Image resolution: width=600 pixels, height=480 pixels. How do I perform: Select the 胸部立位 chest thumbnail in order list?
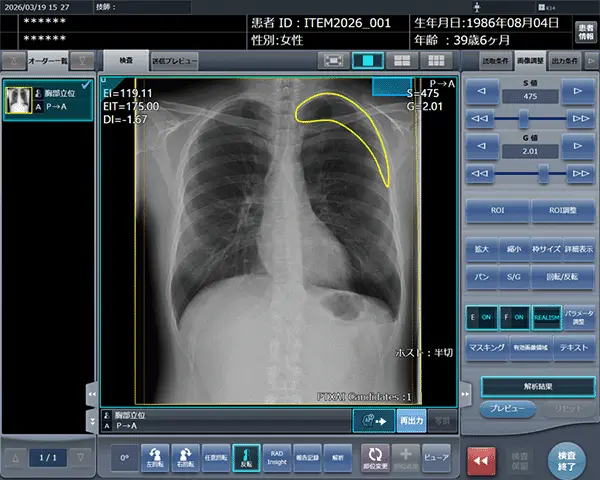50,100
